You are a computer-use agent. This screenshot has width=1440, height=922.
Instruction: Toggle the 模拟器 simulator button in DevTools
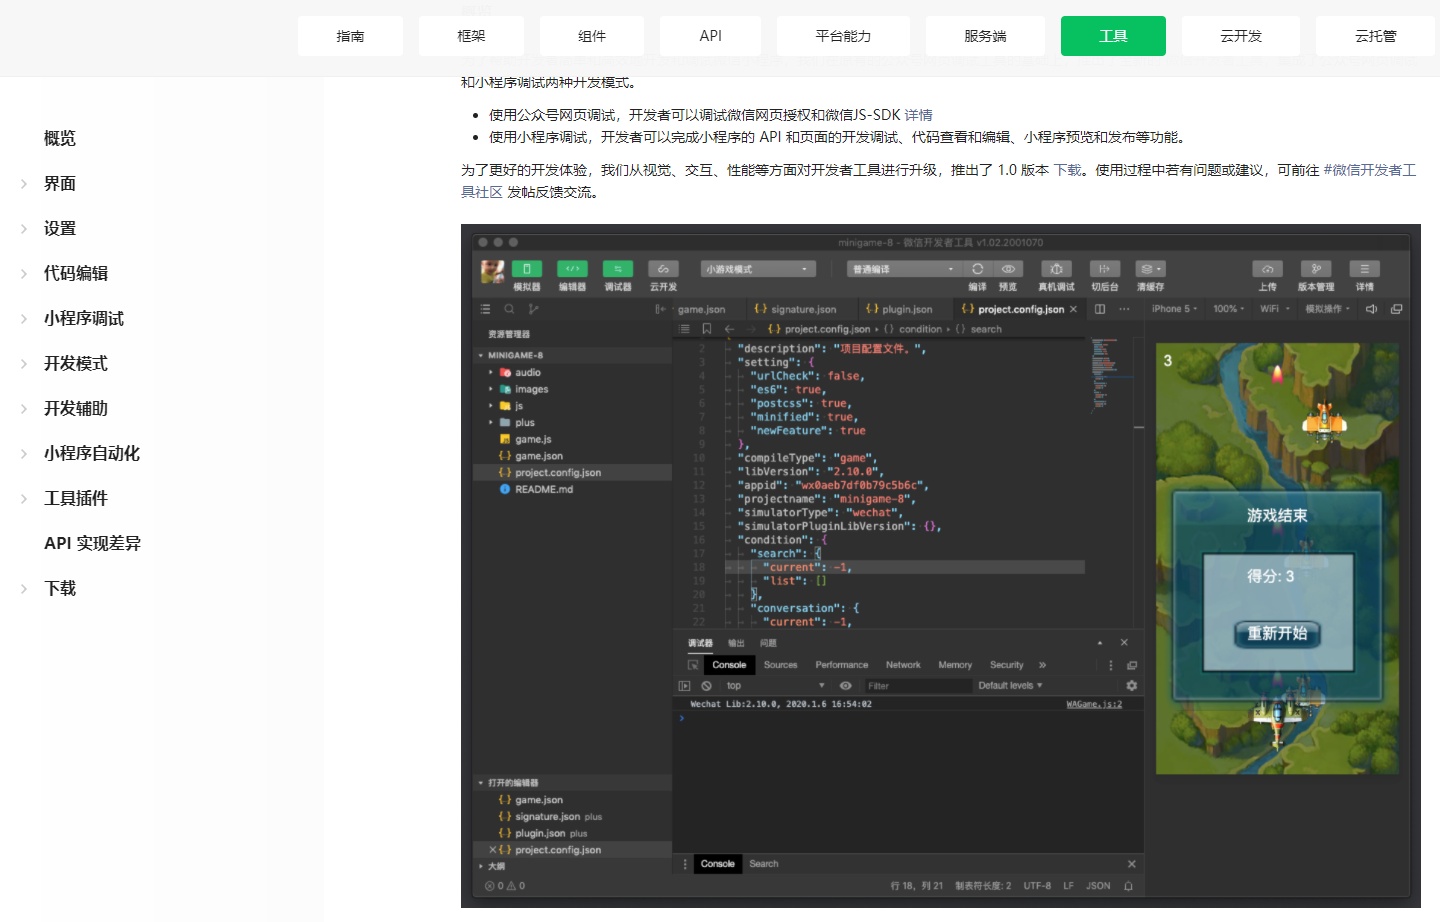click(527, 269)
